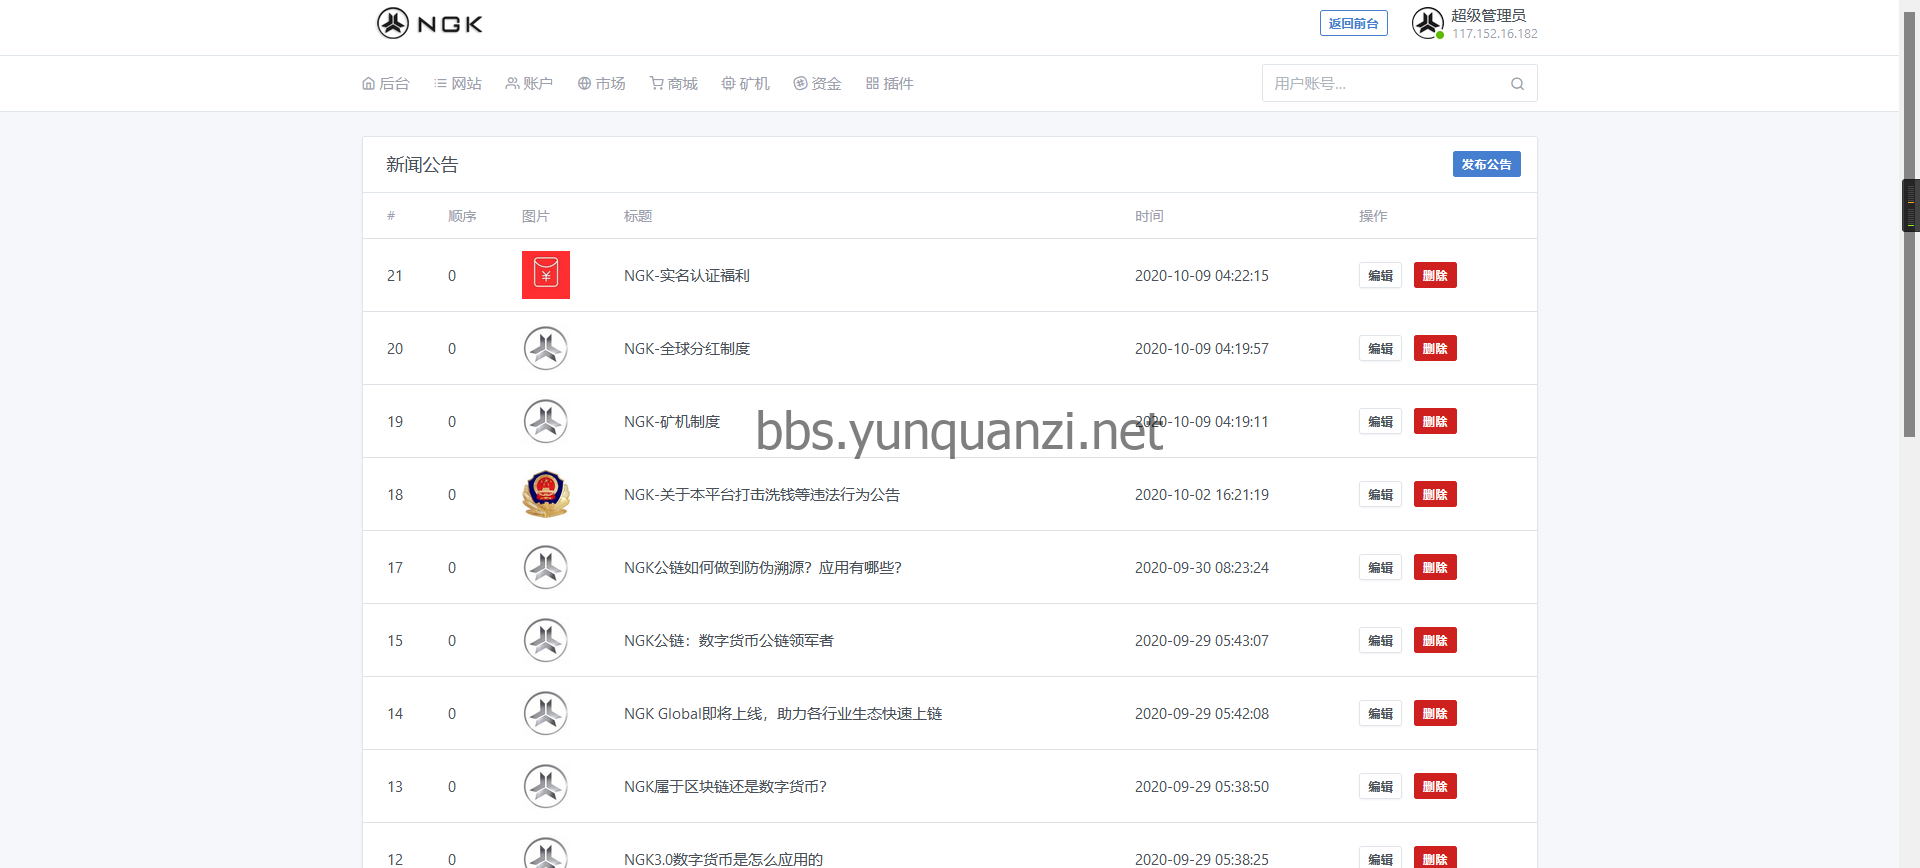The width and height of the screenshot is (1920, 868).
Task: Expand the 商城 shop menu
Action: (x=673, y=84)
